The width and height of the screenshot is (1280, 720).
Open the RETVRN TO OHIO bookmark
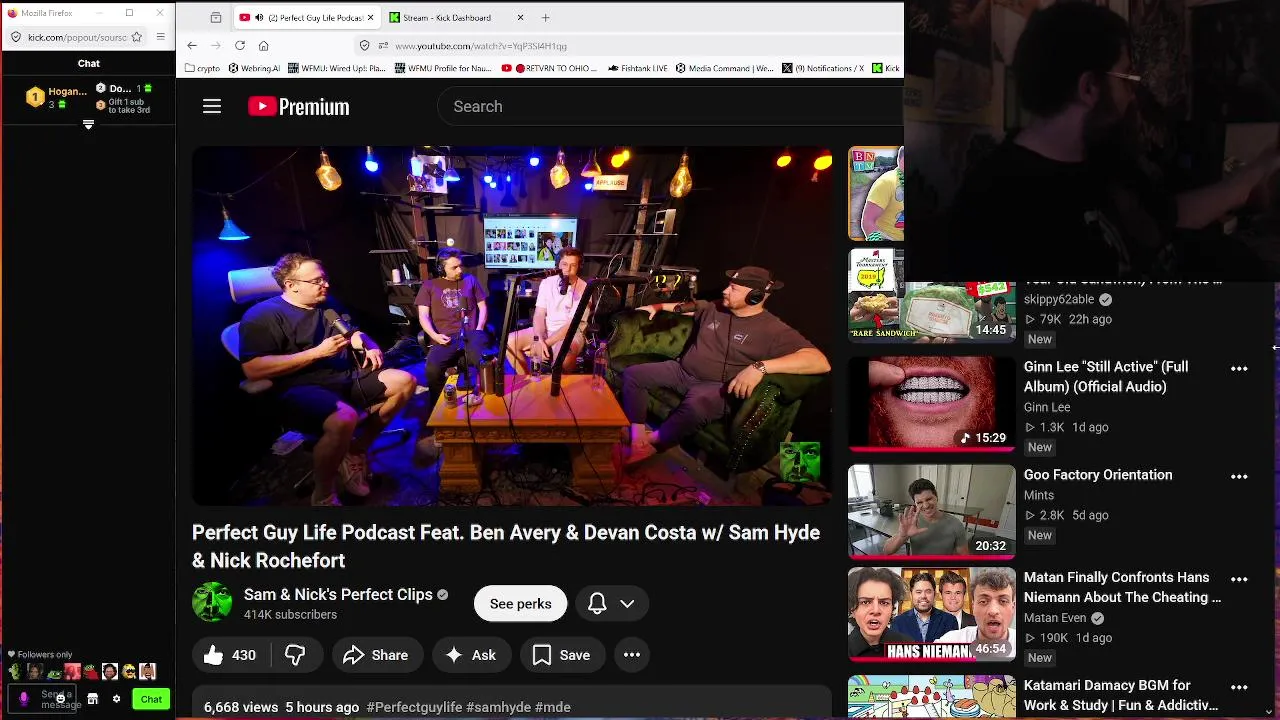[x=549, y=68]
